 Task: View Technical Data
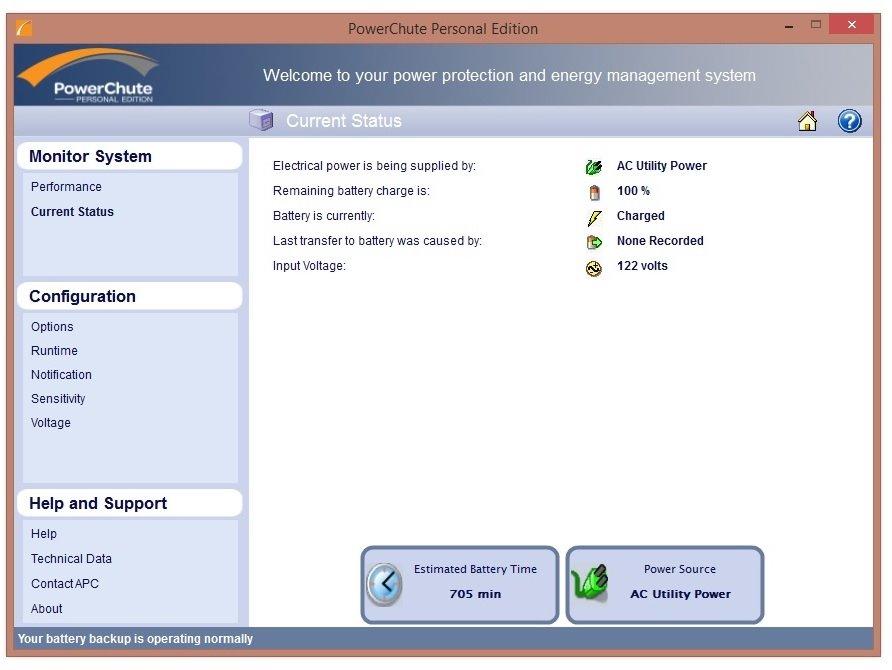pyautogui.click(x=71, y=559)
